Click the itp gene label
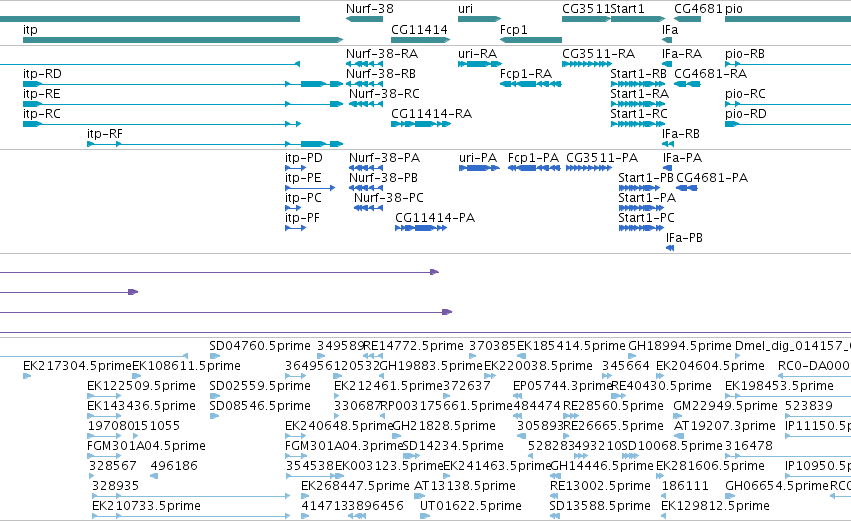The width and height of the screenshot is (851, 521). coord(30,30)
